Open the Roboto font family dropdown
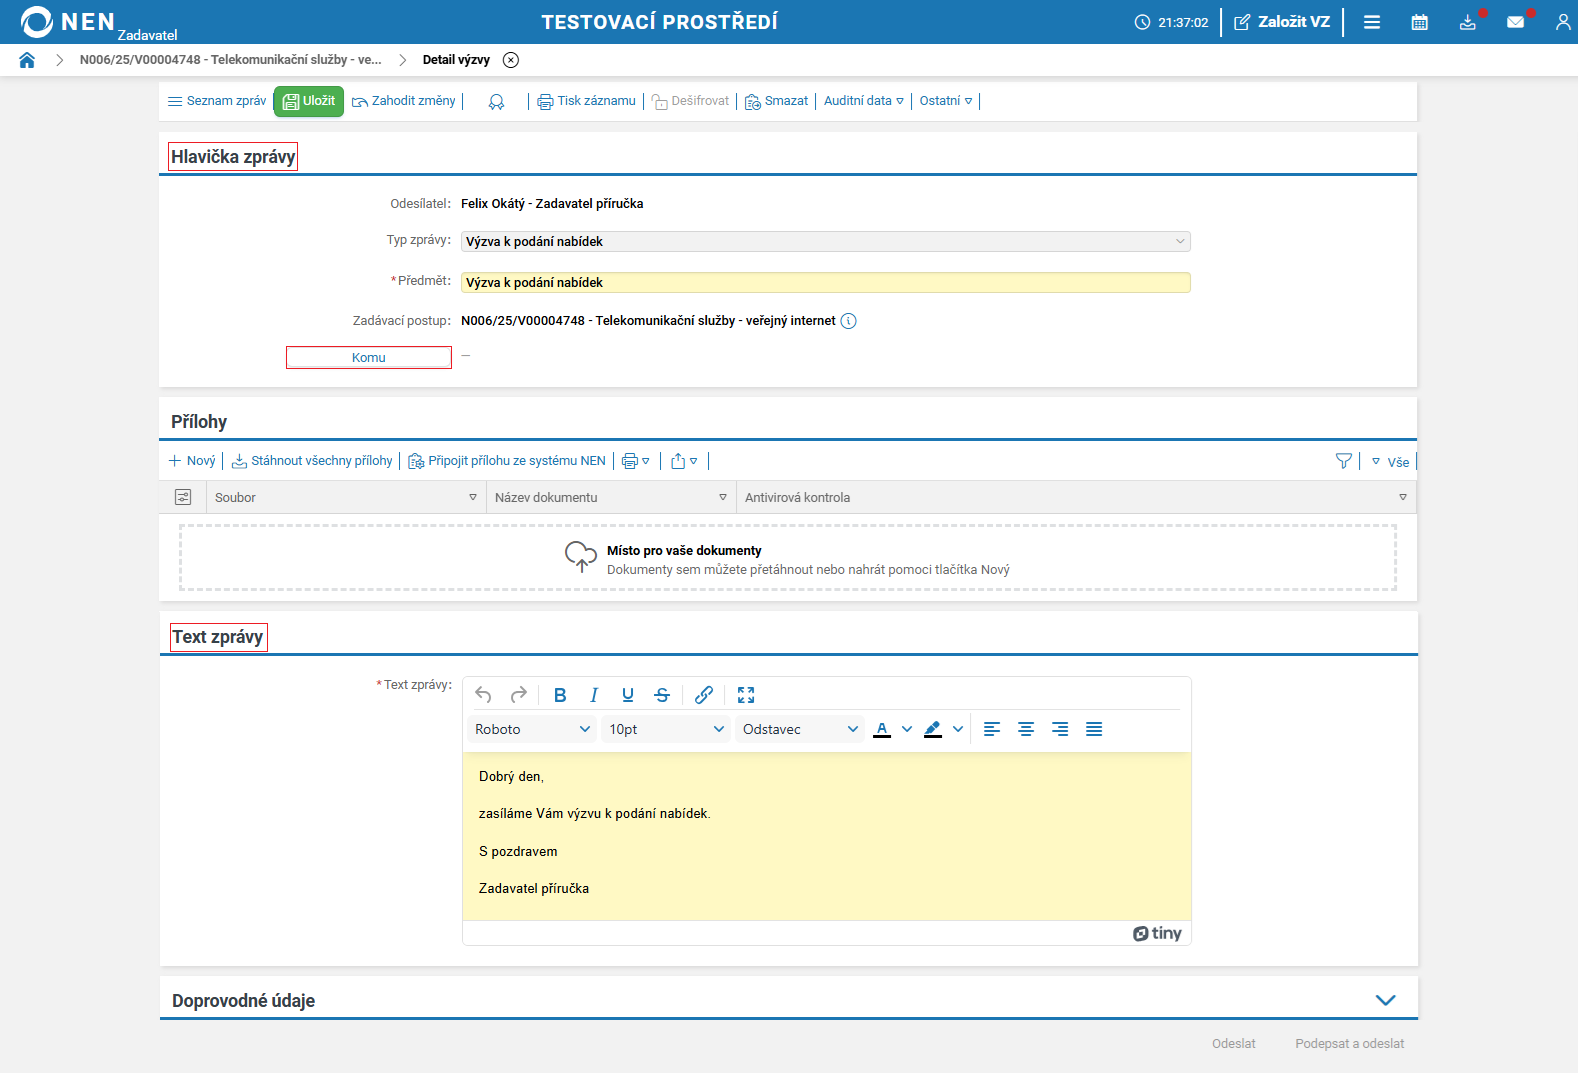The height and width of the screenshot is (1073, 1578). click(x=532, y=729)
